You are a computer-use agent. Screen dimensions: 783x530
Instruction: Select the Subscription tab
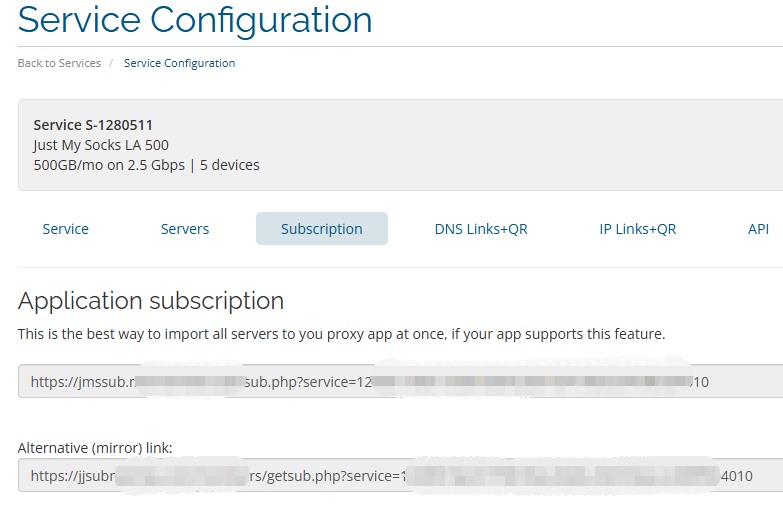[x=321, y=229]
